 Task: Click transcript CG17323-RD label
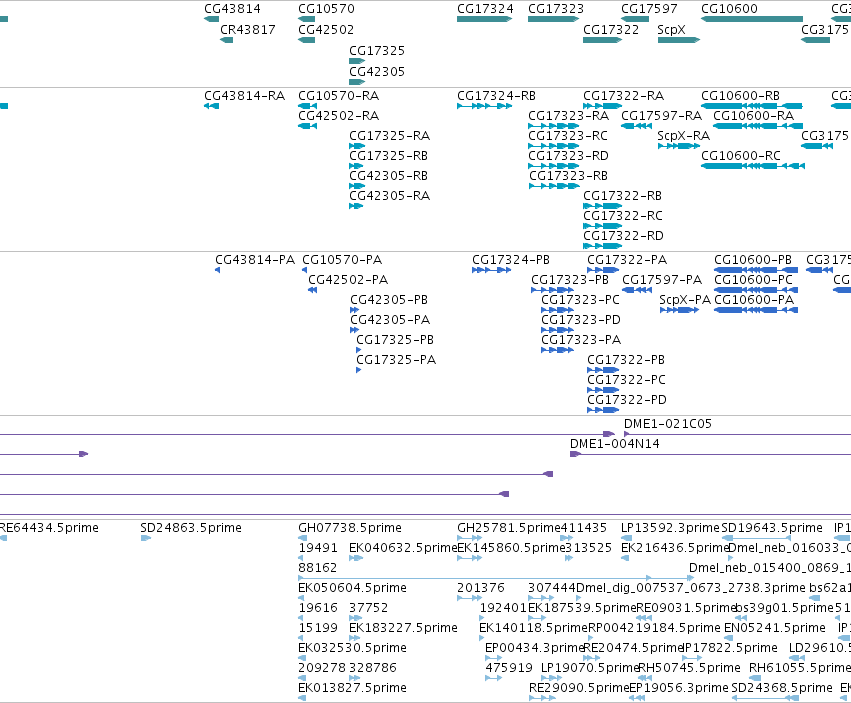tap(569, 156)
